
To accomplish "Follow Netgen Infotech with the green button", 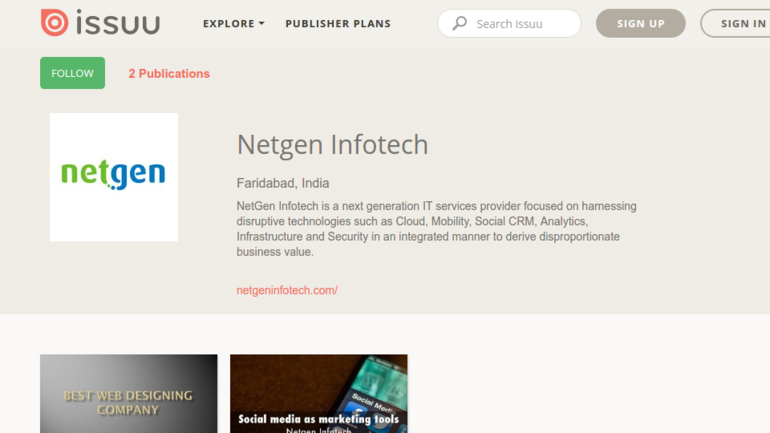I will pyautogui.click(x=72, y=73).
